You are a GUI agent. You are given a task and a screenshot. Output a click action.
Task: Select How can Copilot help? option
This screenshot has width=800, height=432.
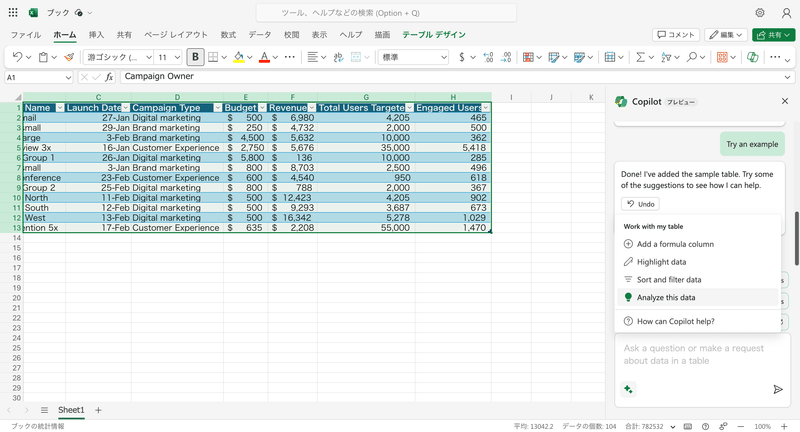[x=697, y=321]
